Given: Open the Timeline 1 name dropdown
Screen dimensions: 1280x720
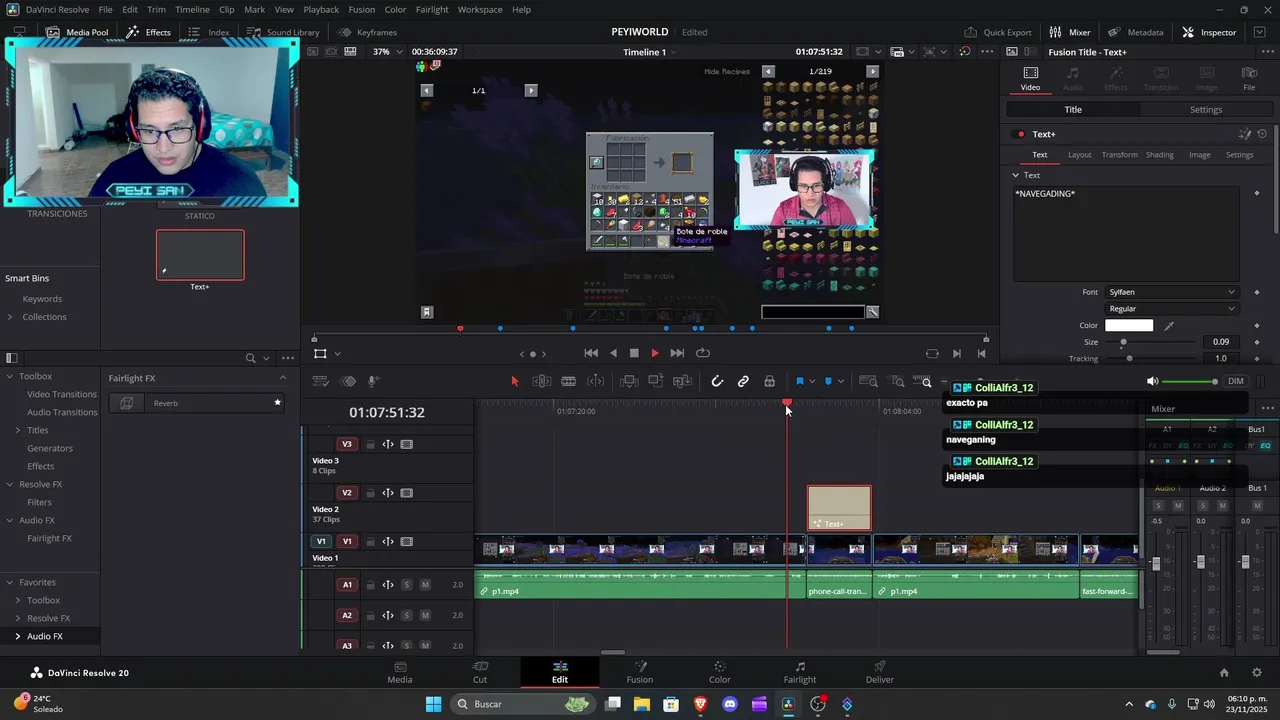Looking at the screenshot, I should point(650,52).
